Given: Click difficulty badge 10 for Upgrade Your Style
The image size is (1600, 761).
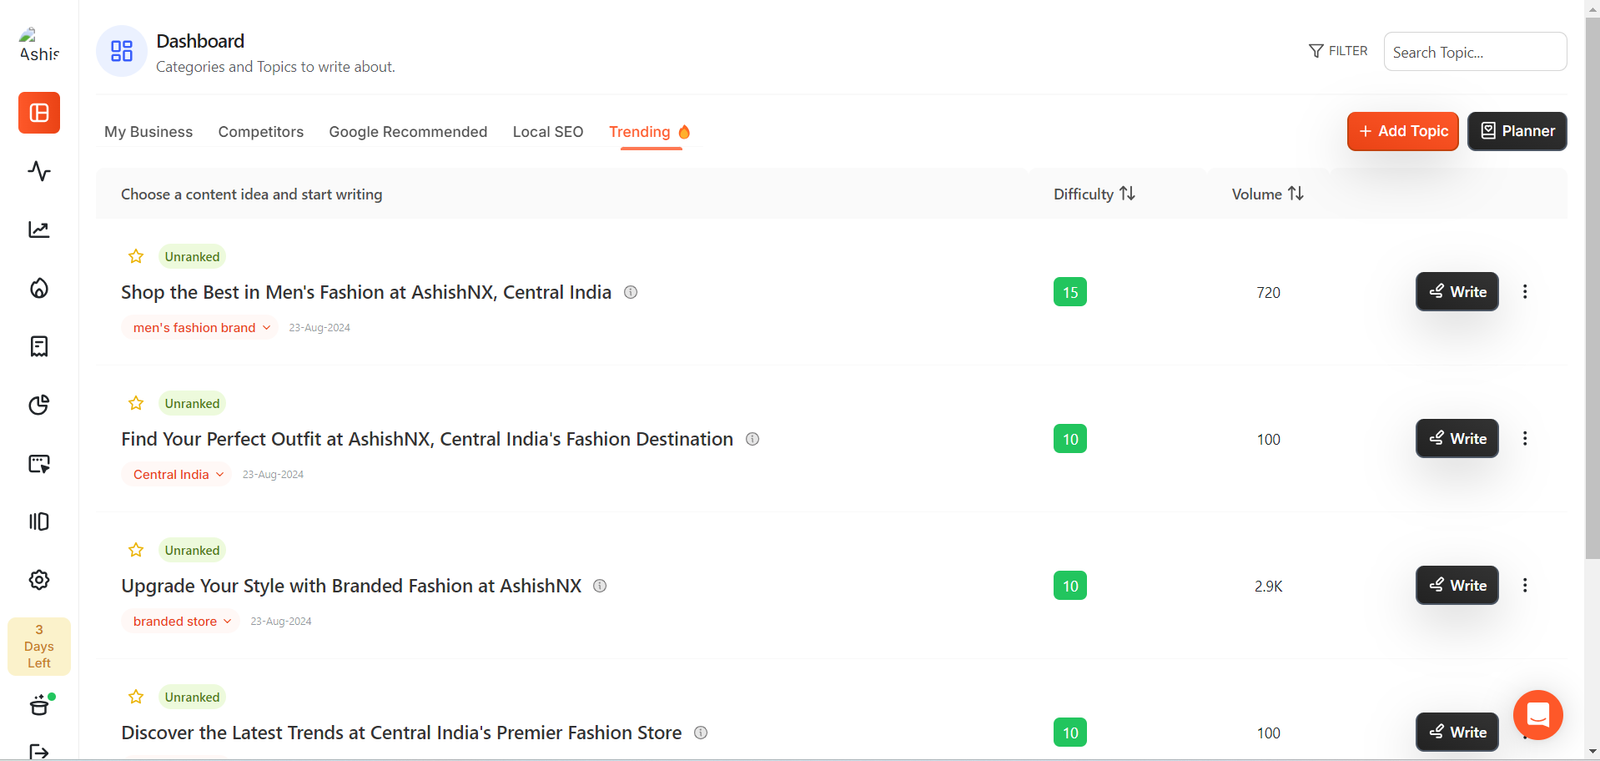Looking at the screenshot, I should [1070, 586].
